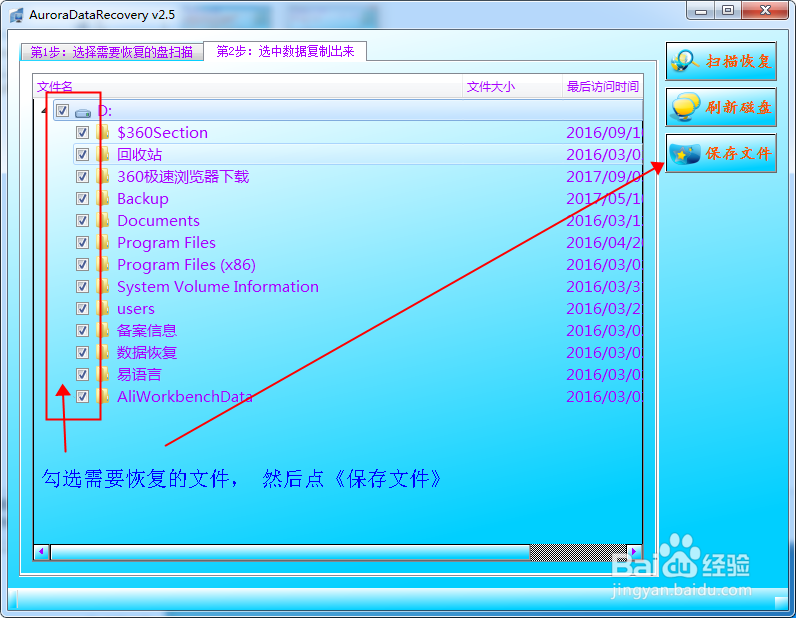This screenshot has height=618, width=796.
Task: Uncheck the Backup folder checkbox
Action: (82, 199)
